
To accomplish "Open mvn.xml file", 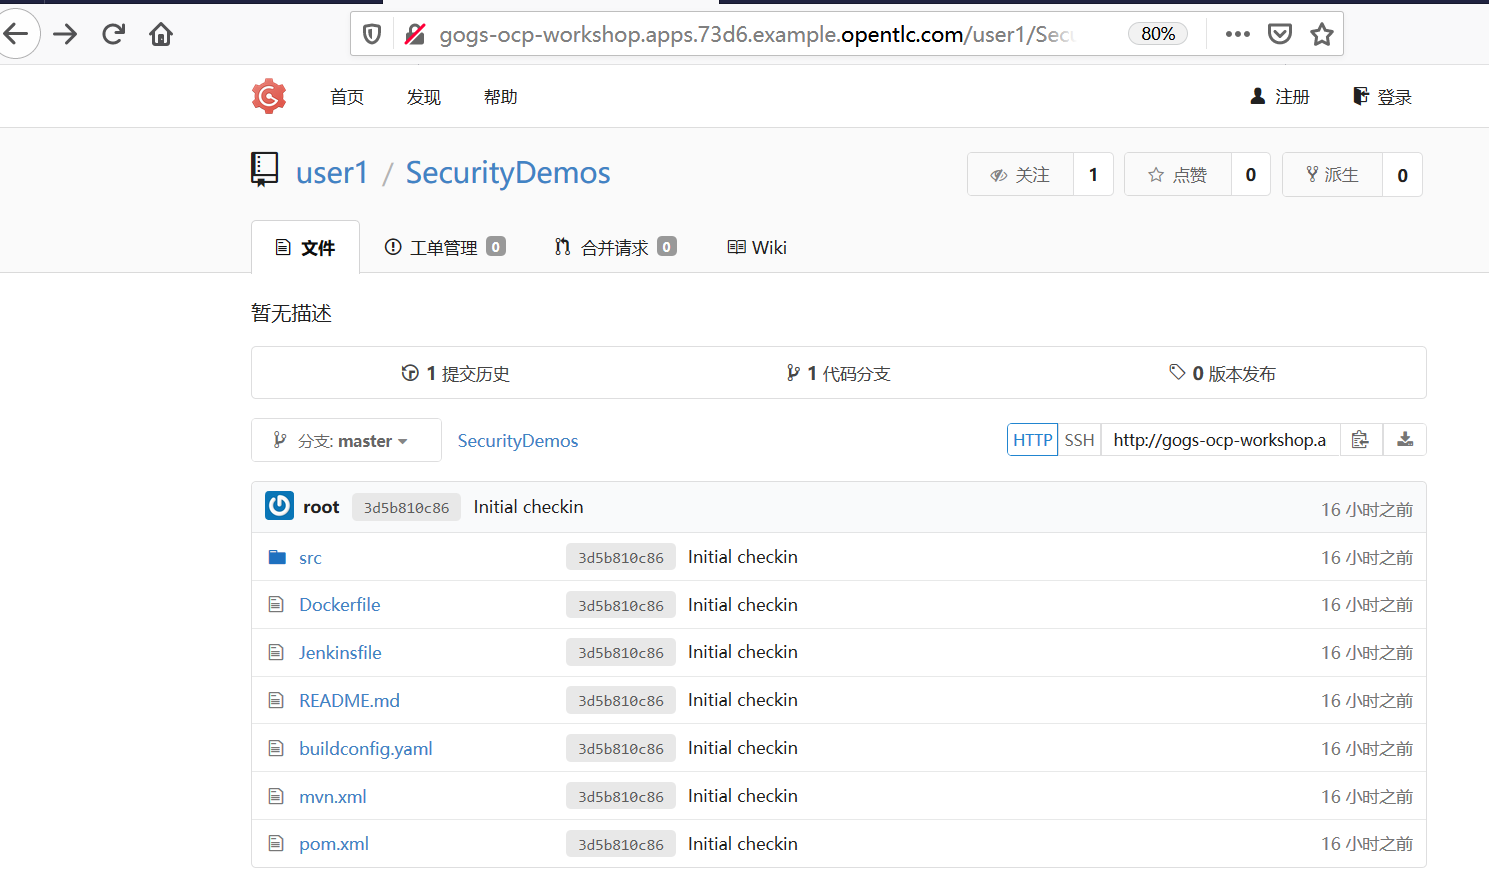I will point(333,797).
